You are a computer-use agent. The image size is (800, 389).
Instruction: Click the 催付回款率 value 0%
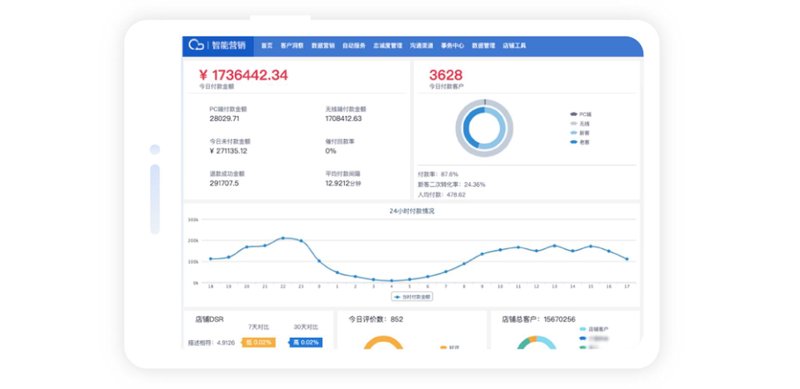click(331, 151)
